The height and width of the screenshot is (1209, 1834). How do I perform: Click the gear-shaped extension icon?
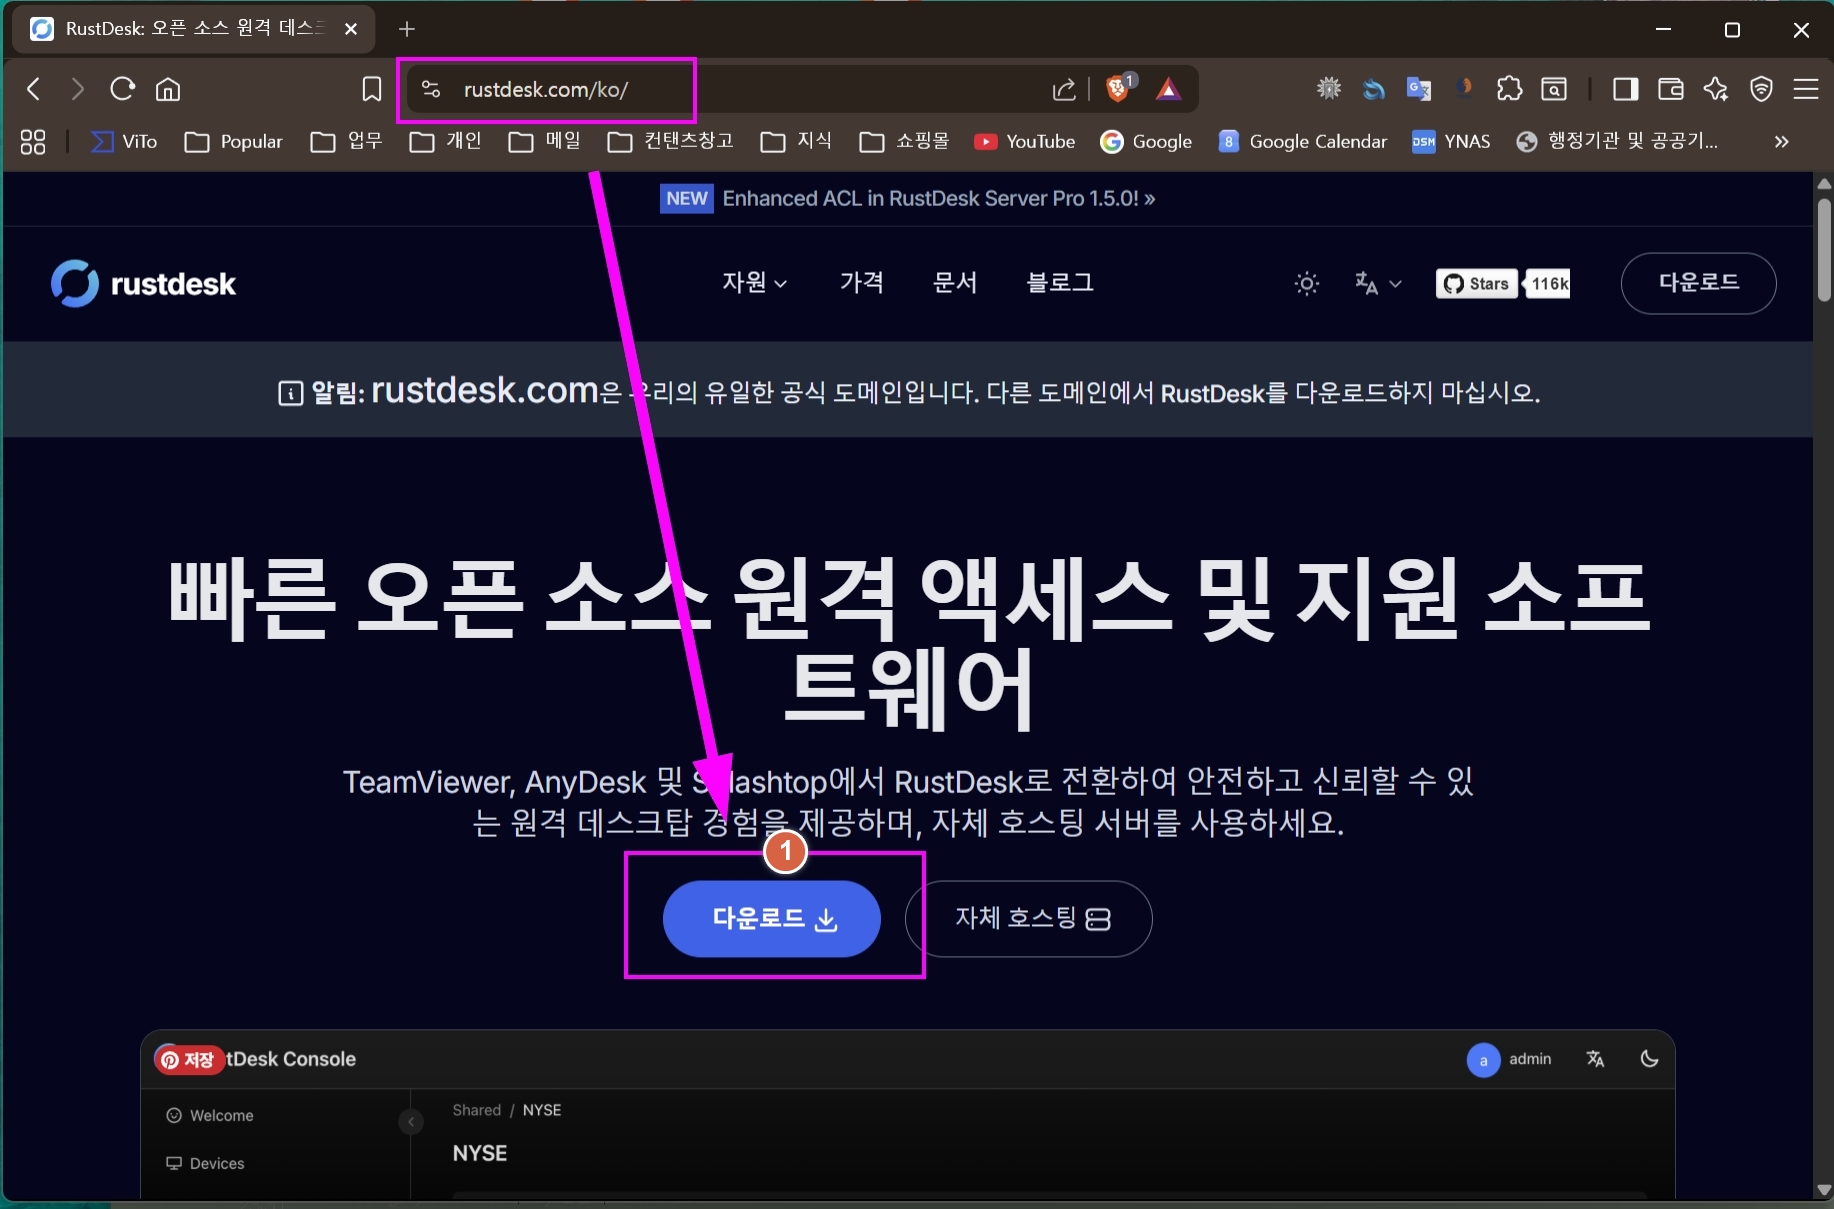coord(1329,88)
